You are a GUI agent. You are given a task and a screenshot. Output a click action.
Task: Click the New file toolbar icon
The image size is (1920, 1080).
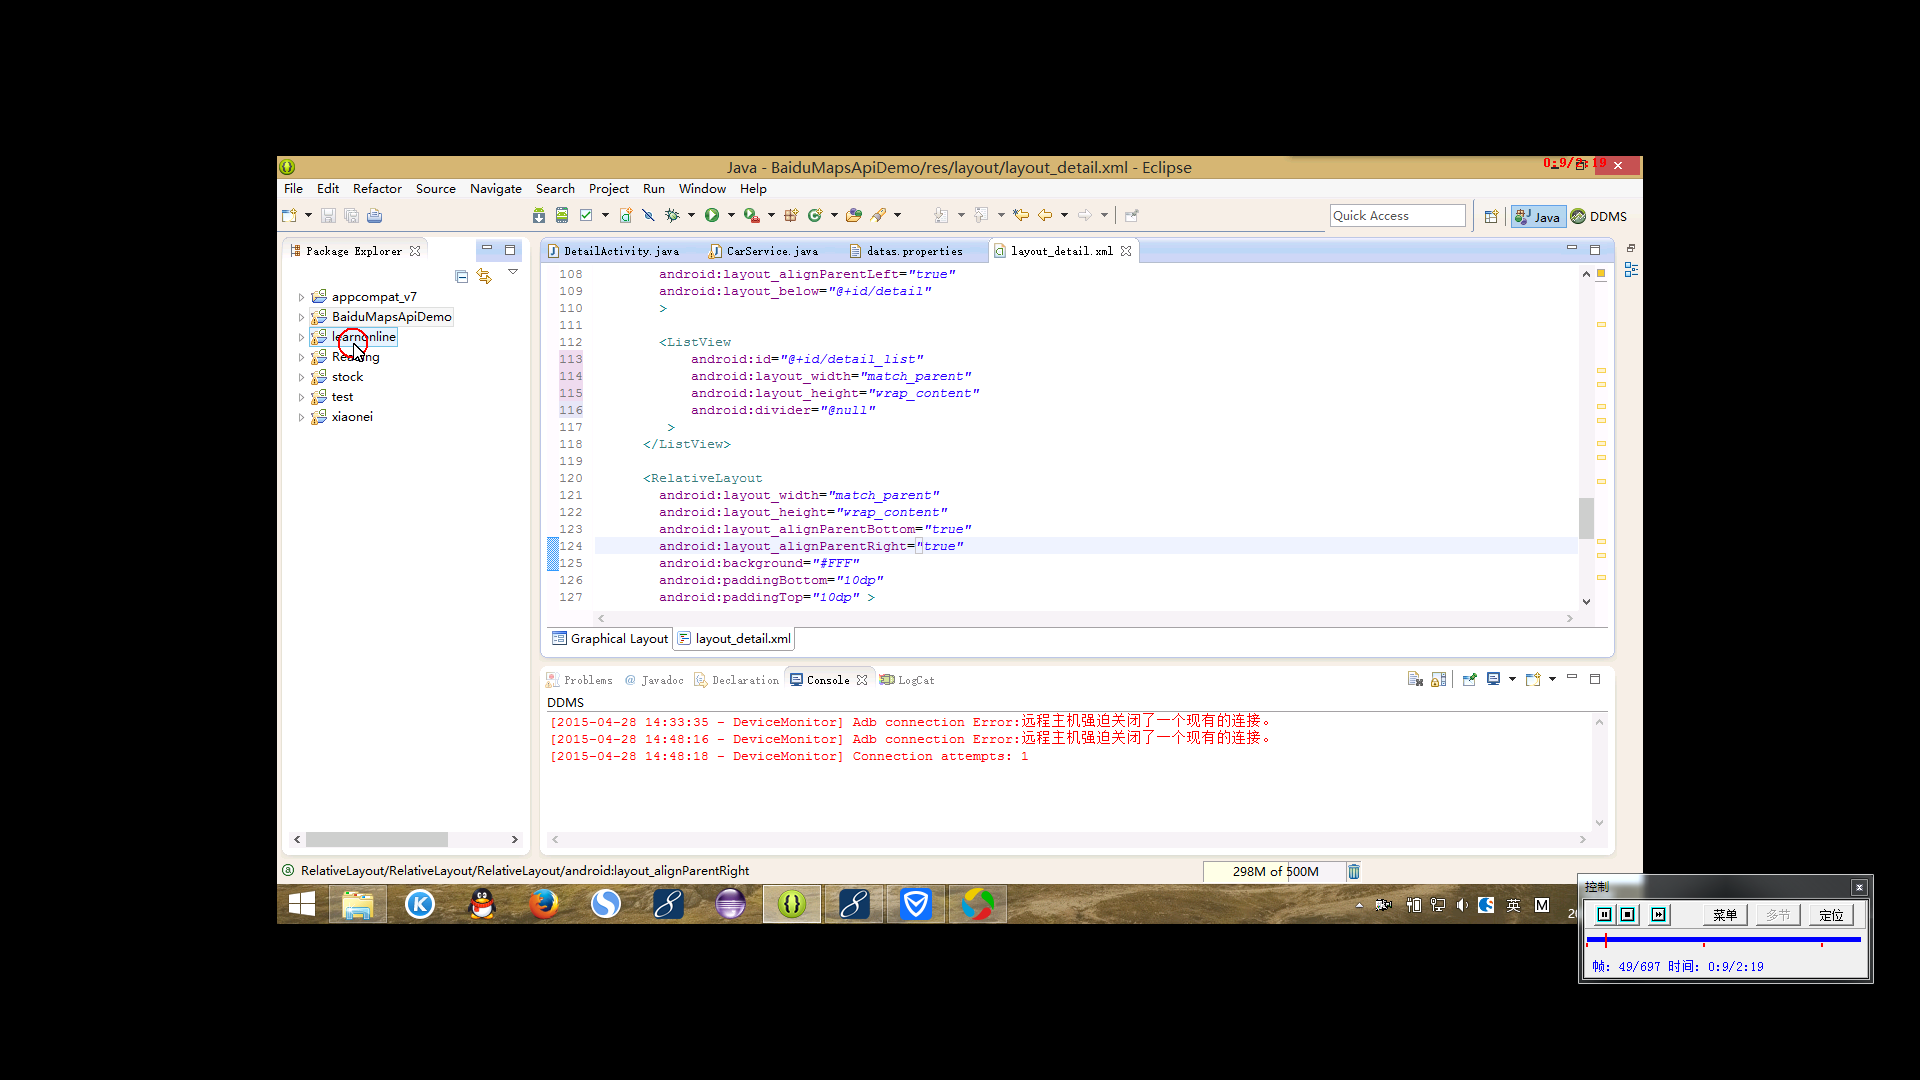[289, 215]
